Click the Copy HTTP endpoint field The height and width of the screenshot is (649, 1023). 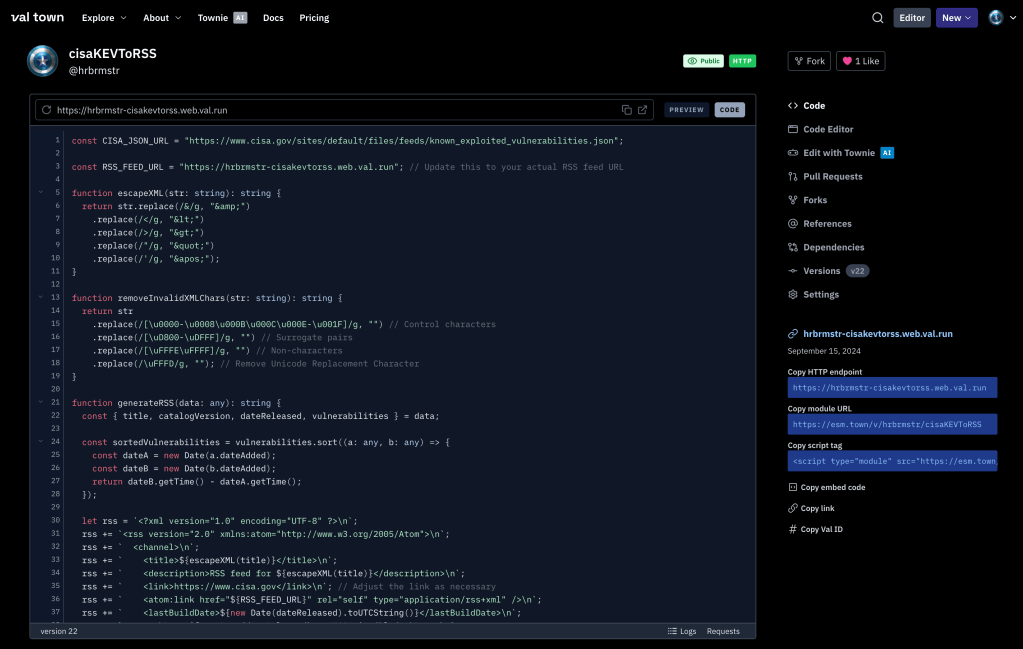click(892, 387)
